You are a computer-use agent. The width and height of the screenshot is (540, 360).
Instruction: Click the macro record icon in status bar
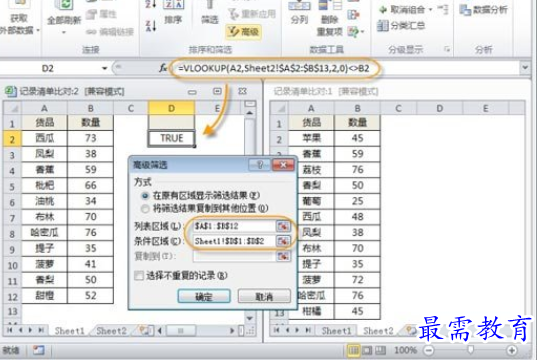coord(39,350)
